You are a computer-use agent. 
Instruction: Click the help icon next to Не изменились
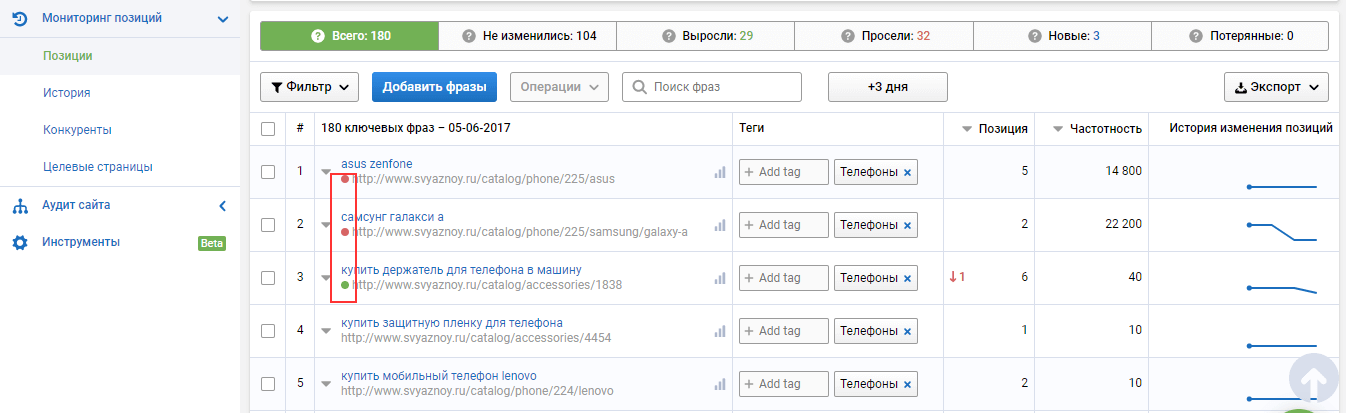tap(469, 36)
